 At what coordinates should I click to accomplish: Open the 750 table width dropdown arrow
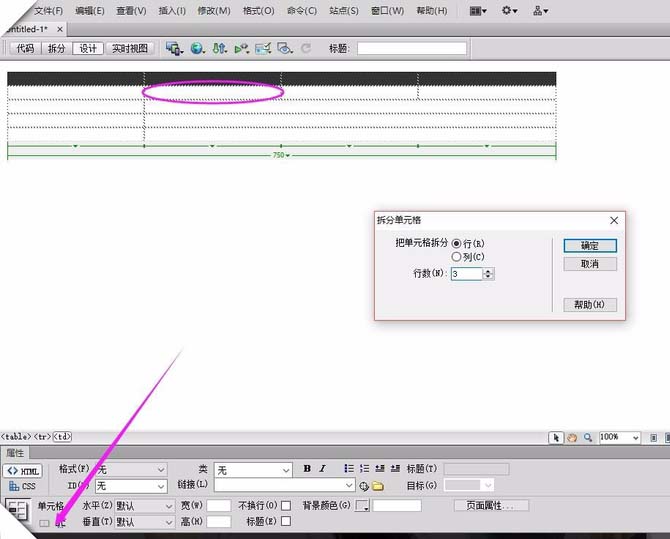[x=288, y=155]
